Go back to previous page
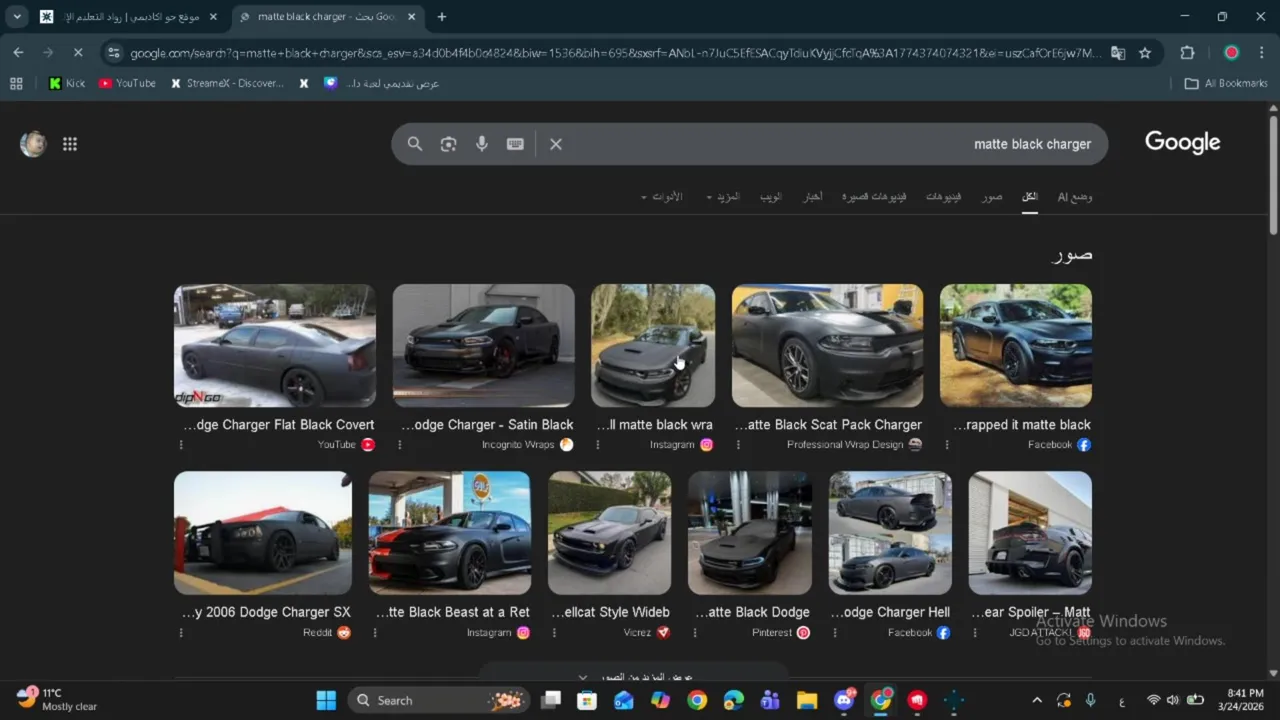 click(x=18, y=53)
